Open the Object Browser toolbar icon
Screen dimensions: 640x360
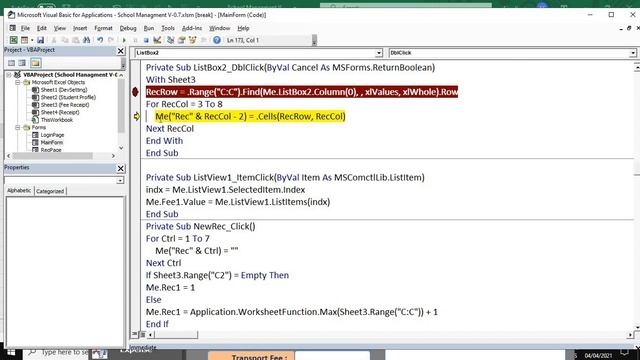[192, 40]
